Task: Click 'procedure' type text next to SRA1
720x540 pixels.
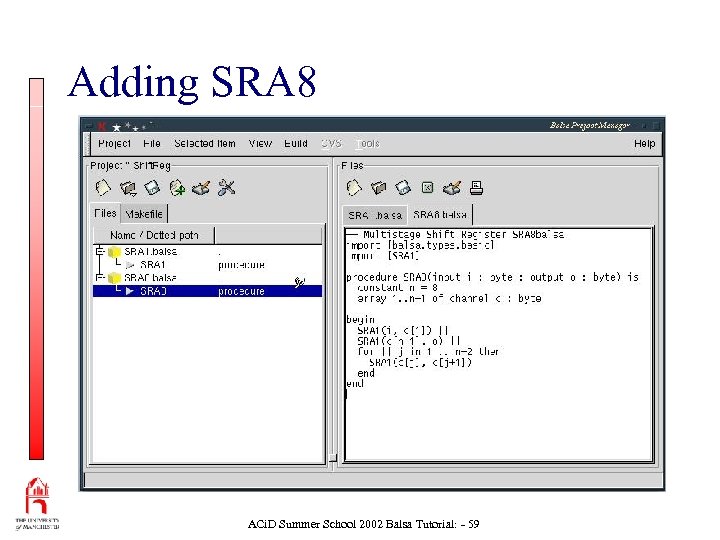Action: pyautogui.click(x=241, y=265)
